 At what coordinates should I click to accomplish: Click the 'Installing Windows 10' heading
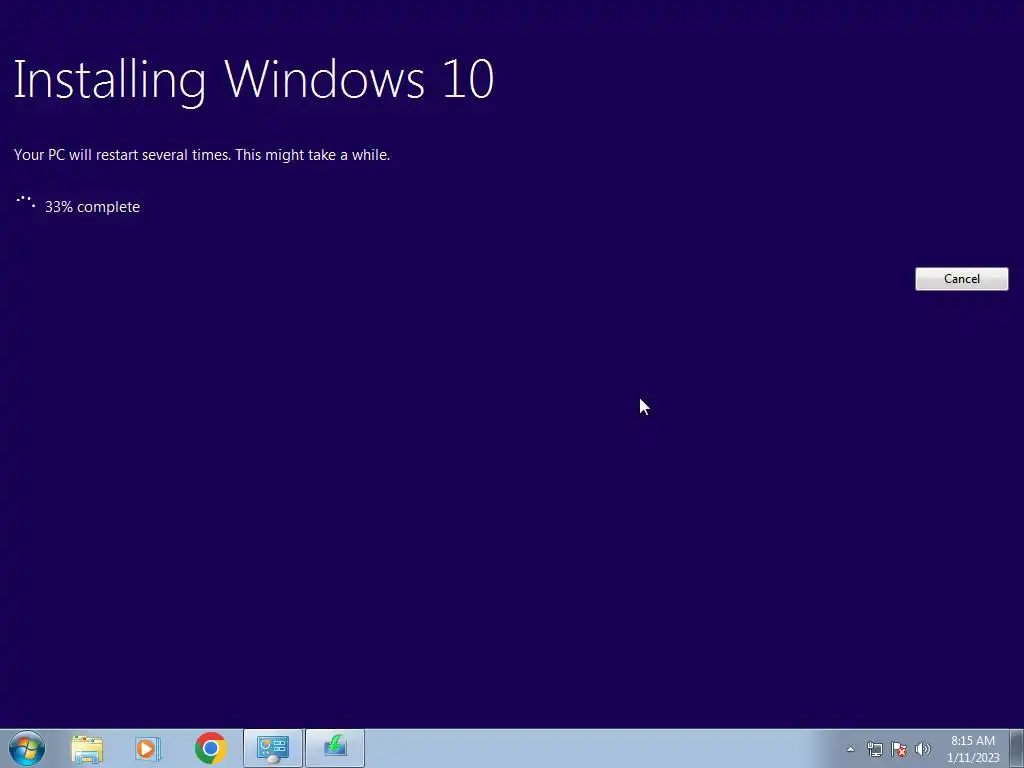coord(254,80)
